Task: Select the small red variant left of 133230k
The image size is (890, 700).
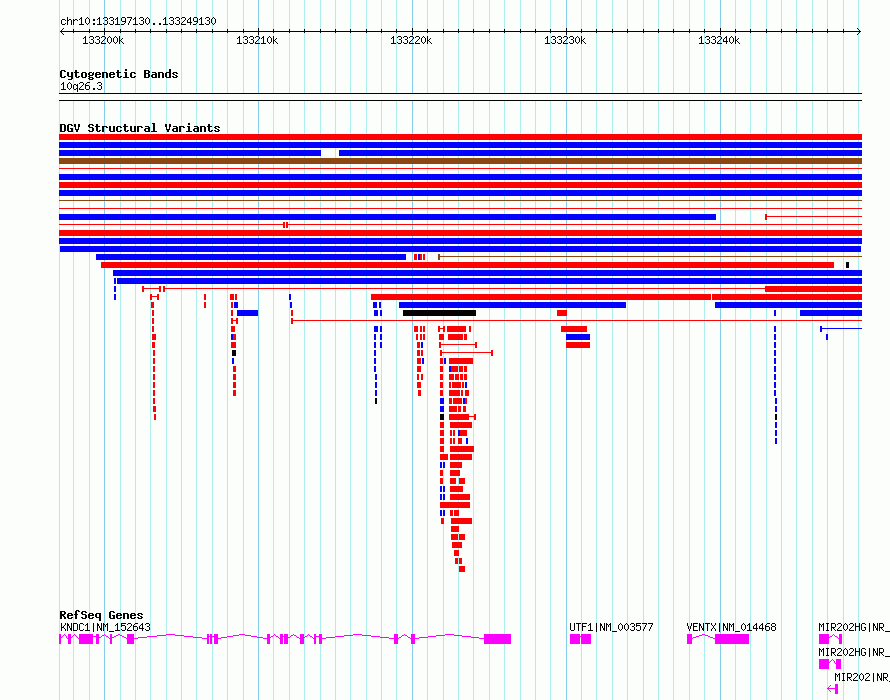Action: (x=562, y=313)
